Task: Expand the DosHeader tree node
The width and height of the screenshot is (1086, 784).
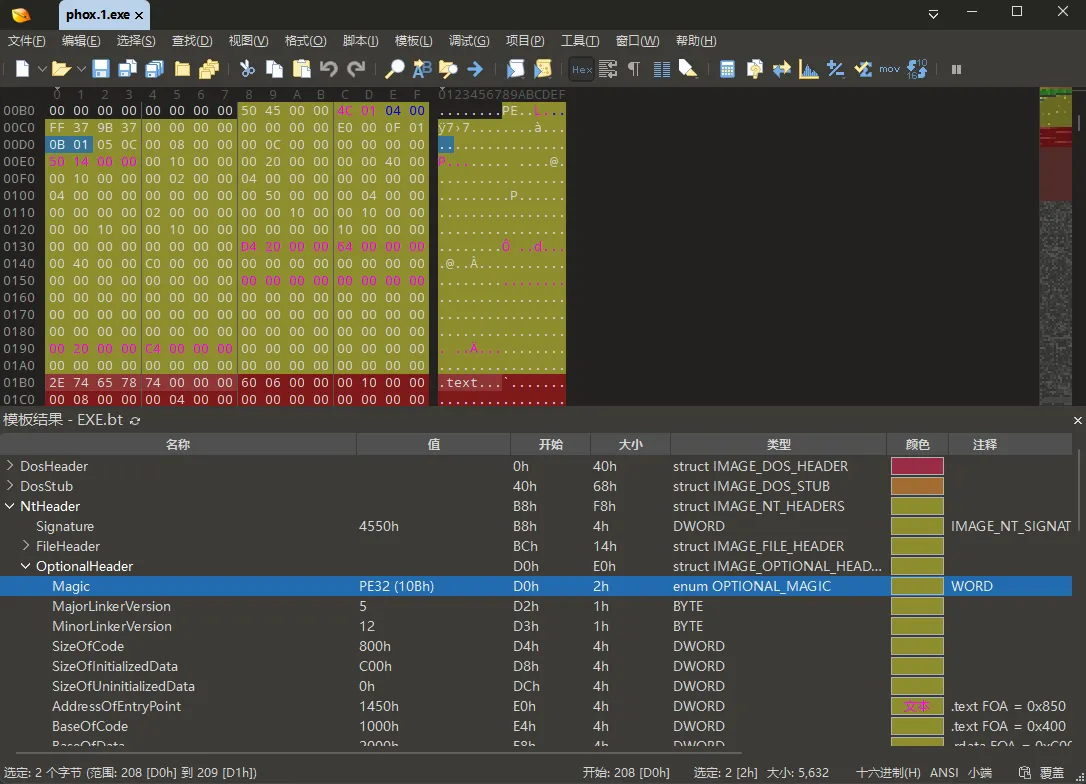Action: [10, 465]
